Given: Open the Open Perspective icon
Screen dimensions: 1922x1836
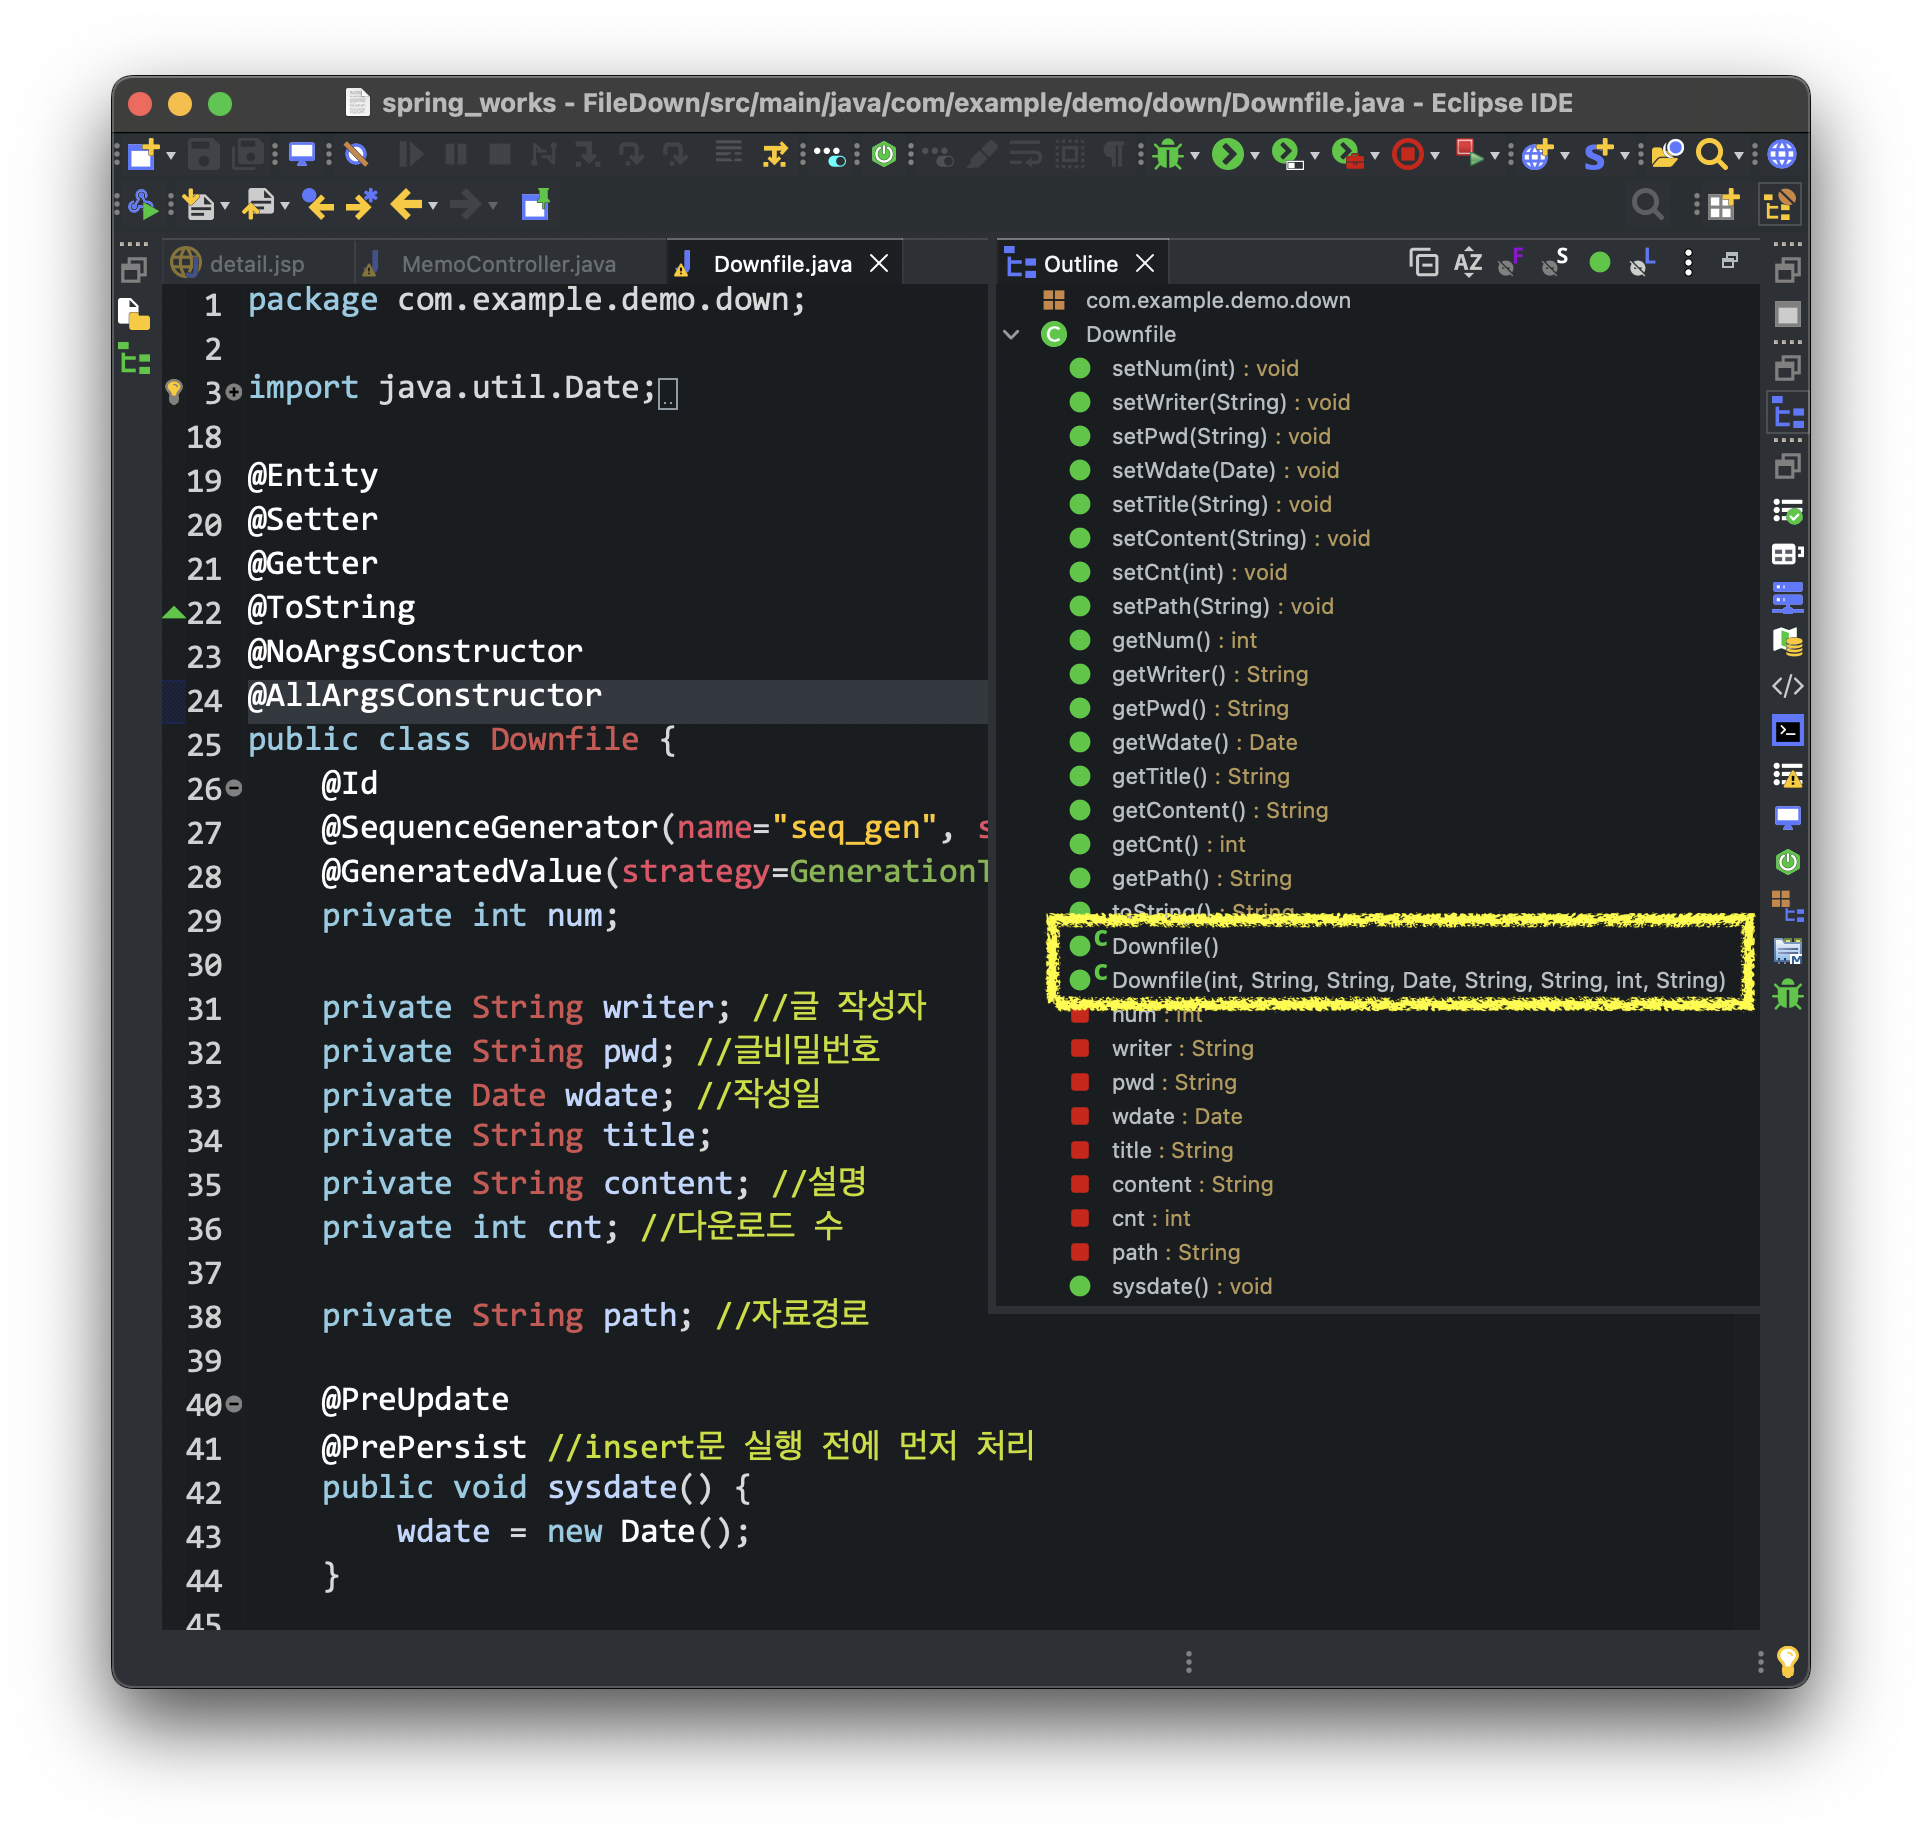Looking at the screenshot, I should click(1722, 206).
